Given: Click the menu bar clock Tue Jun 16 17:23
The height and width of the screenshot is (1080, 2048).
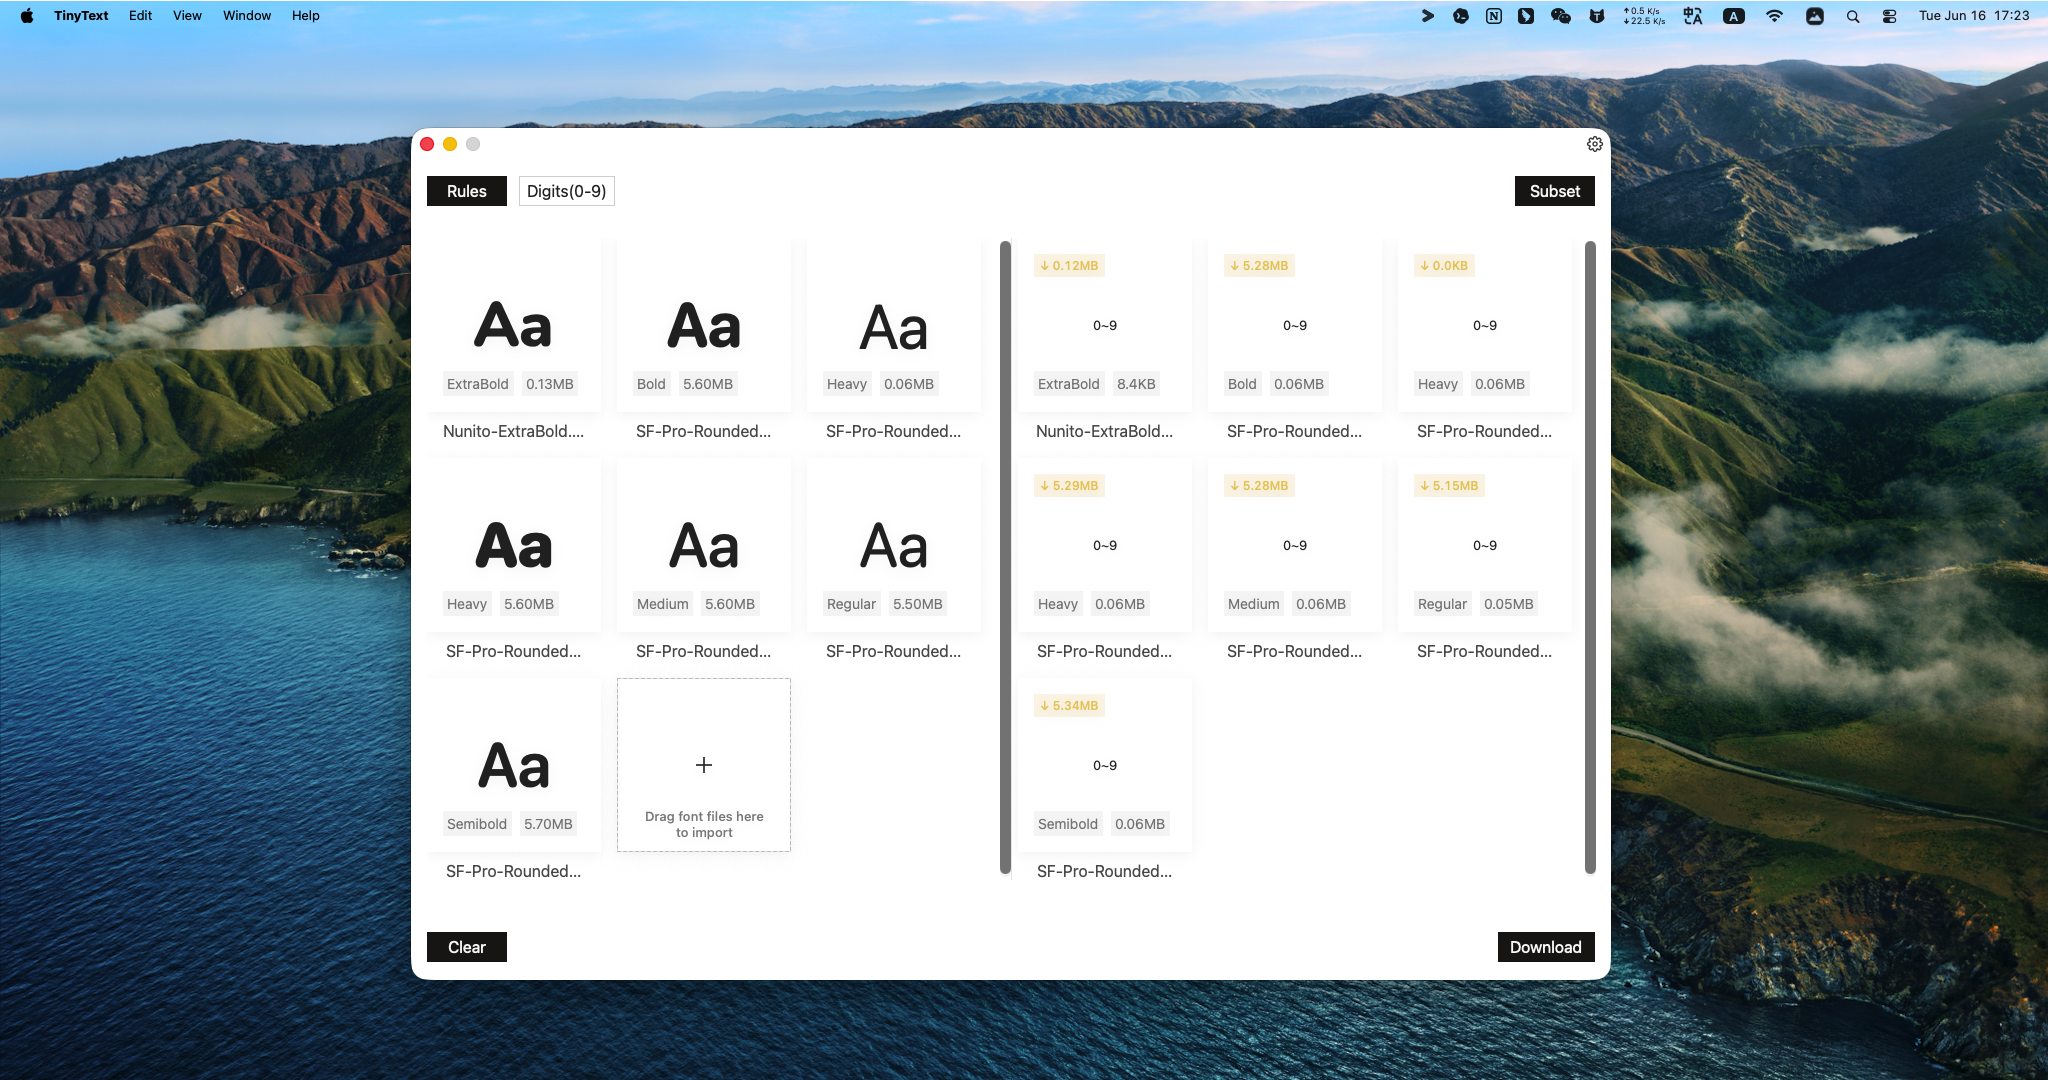Looking at the screenshot, I should pyautogui.click(x=1974, y=16).
